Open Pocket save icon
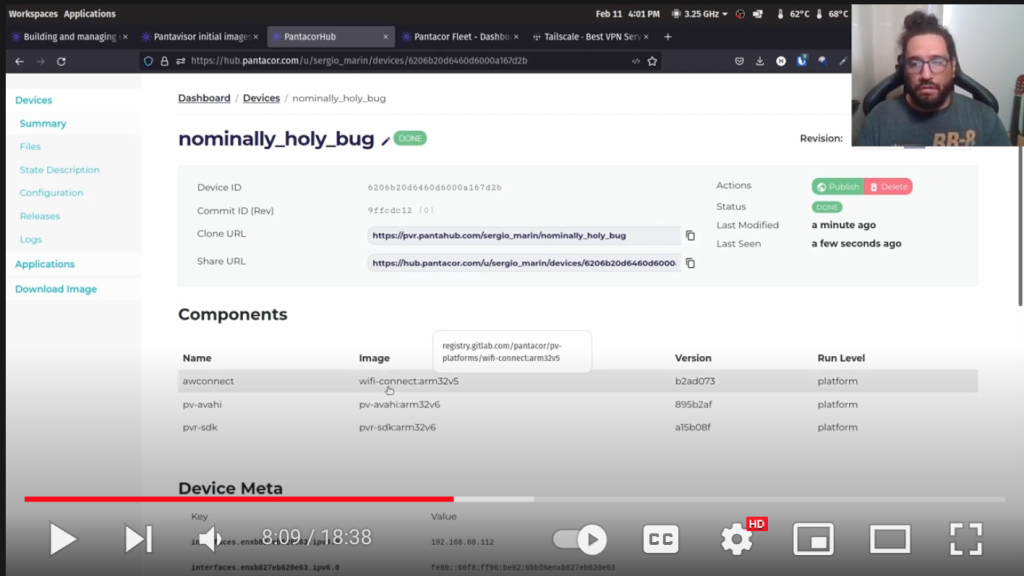This screenshot has height=576, width=1024. pos(739,61)
